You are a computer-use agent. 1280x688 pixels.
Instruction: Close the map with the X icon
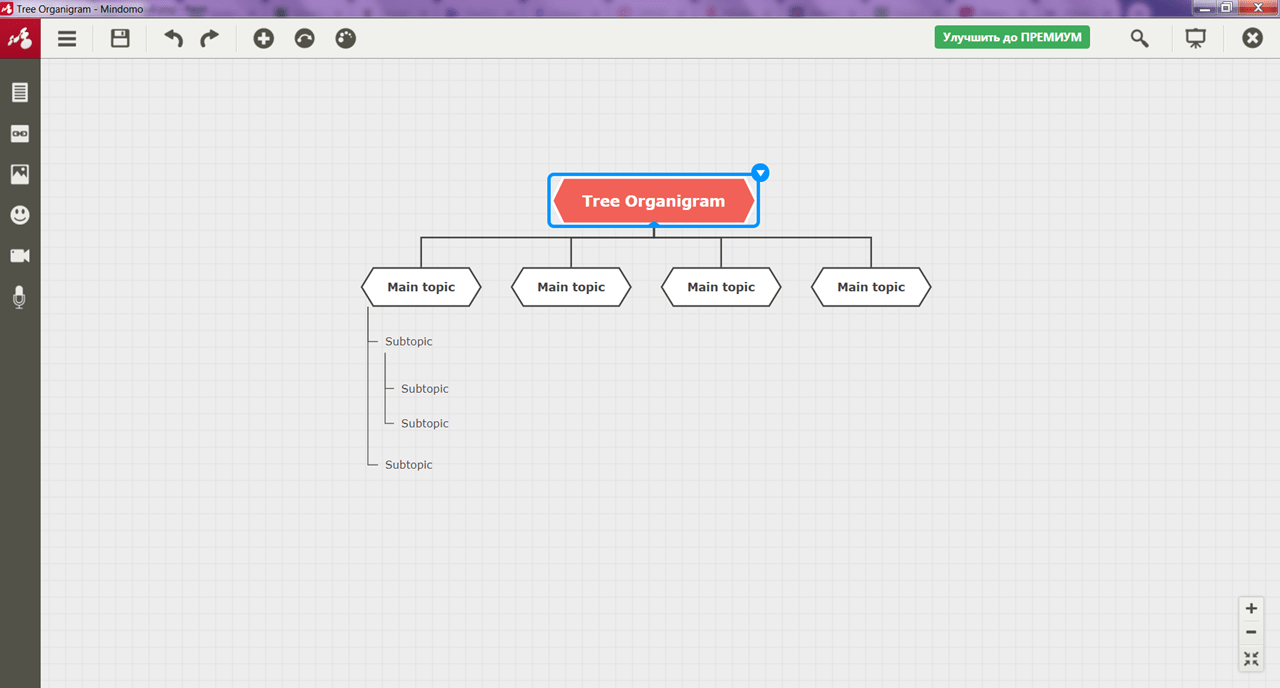[x=1252, y=38]
